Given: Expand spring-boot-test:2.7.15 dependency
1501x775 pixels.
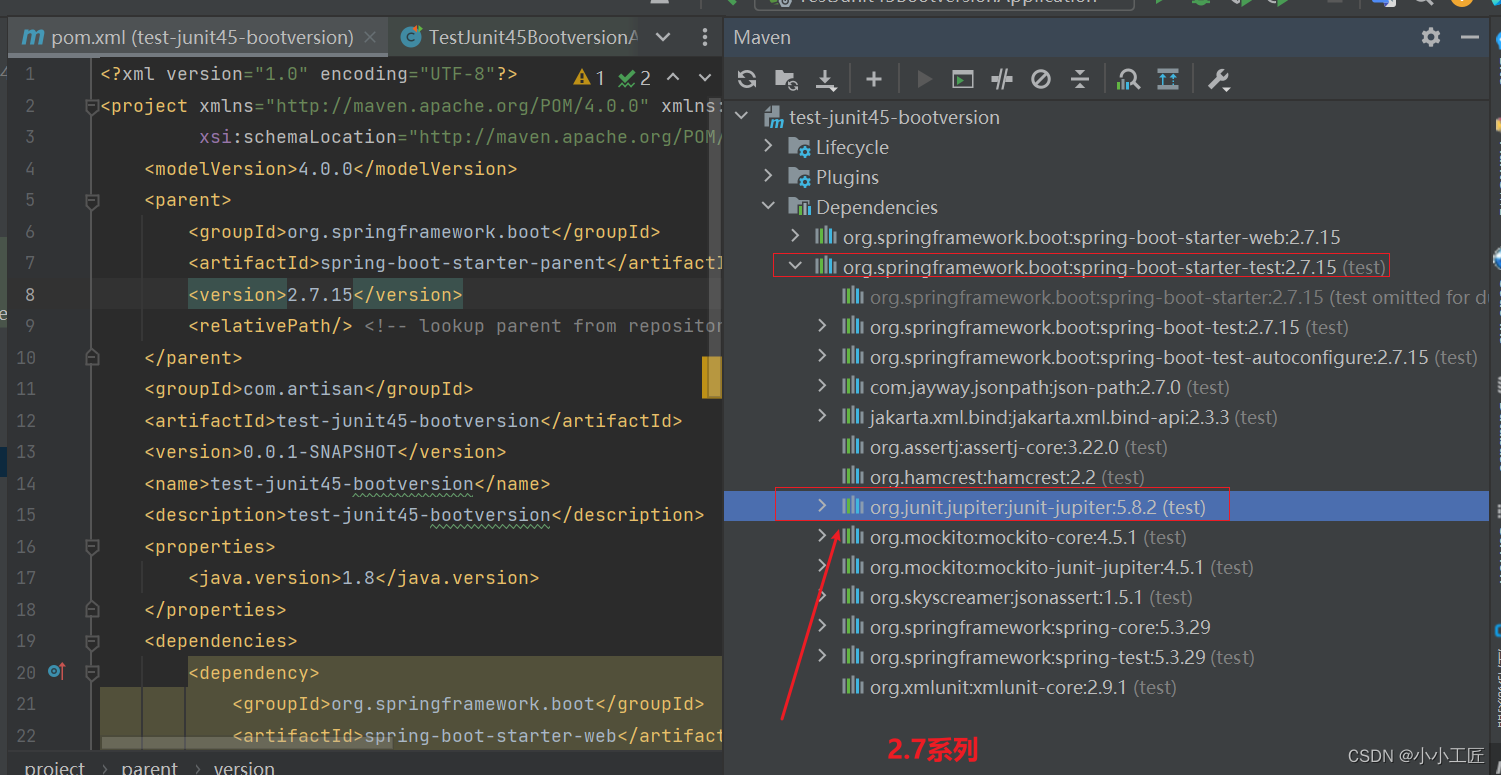Looking at the screenshot, I should click(x=823, y=327).
